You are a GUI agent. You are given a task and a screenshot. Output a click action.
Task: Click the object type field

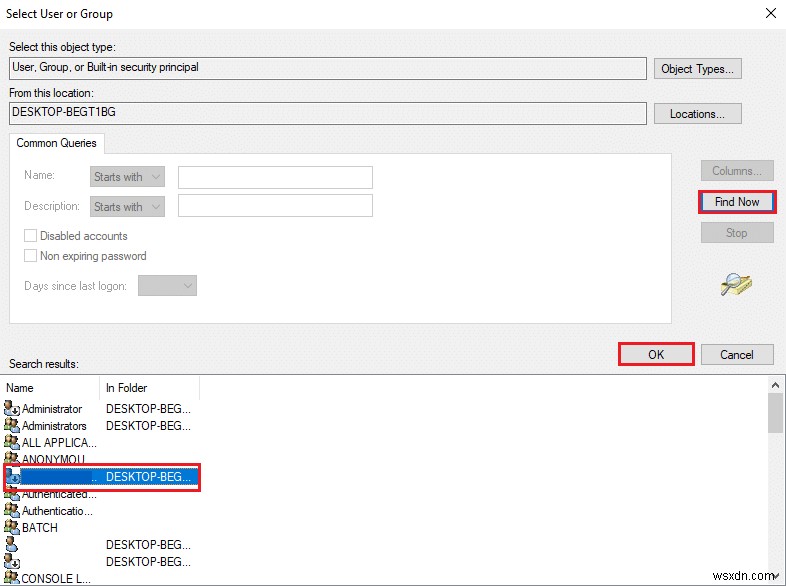pyautogui.click(x=328, y=68)
